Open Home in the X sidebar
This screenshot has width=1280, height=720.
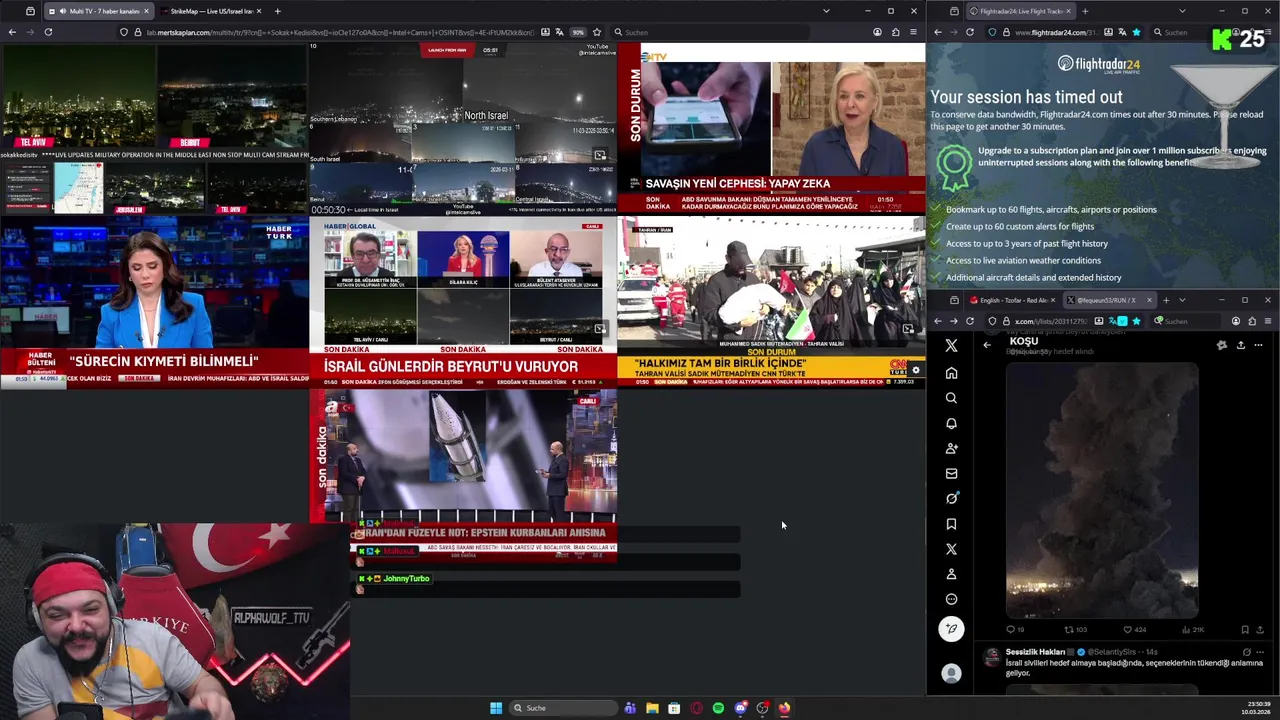(951, 373)
